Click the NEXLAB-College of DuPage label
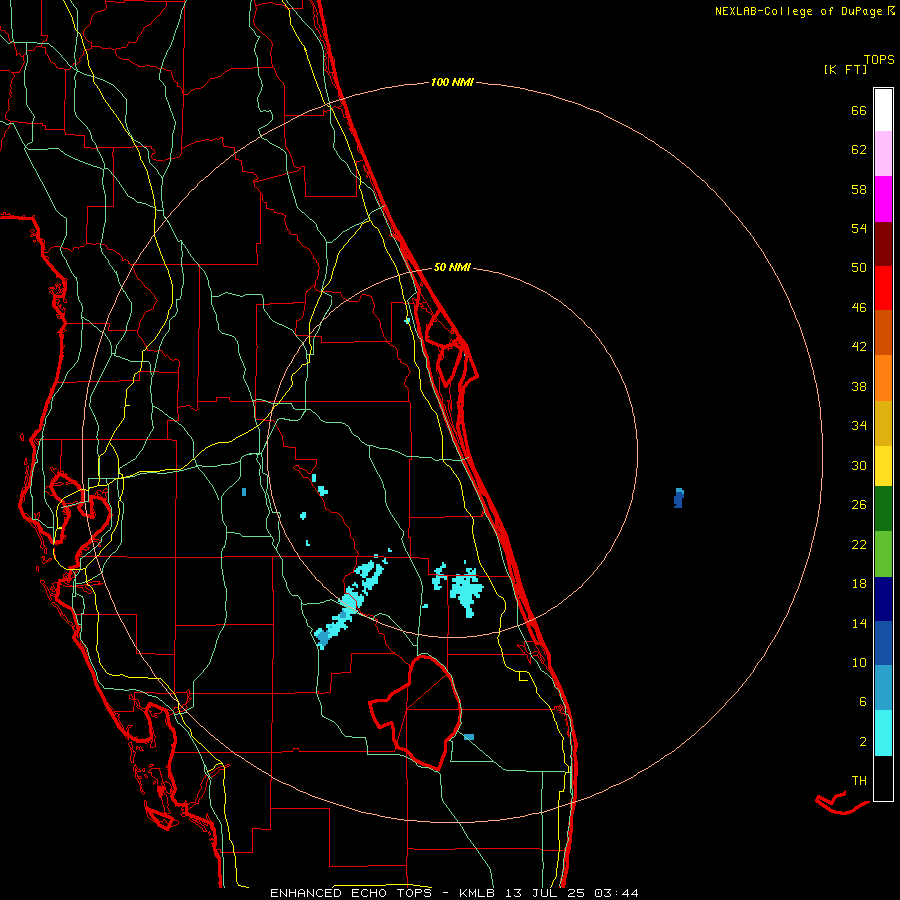The image size is (900, 900). pos(804,11)
